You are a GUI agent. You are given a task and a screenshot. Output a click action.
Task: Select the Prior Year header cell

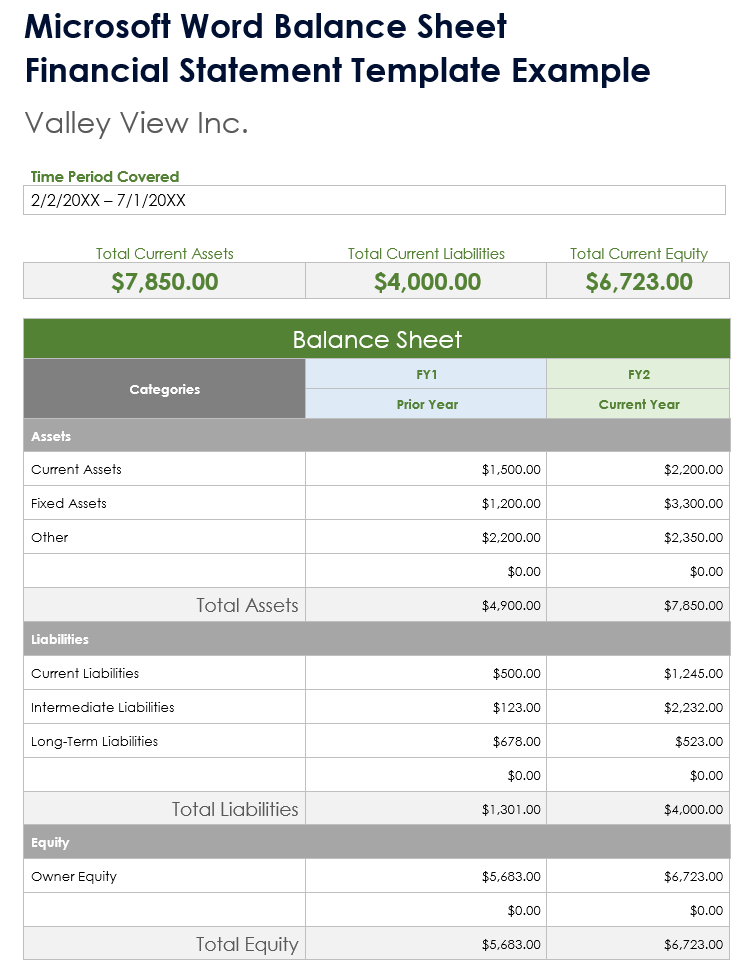pos(427,404)
